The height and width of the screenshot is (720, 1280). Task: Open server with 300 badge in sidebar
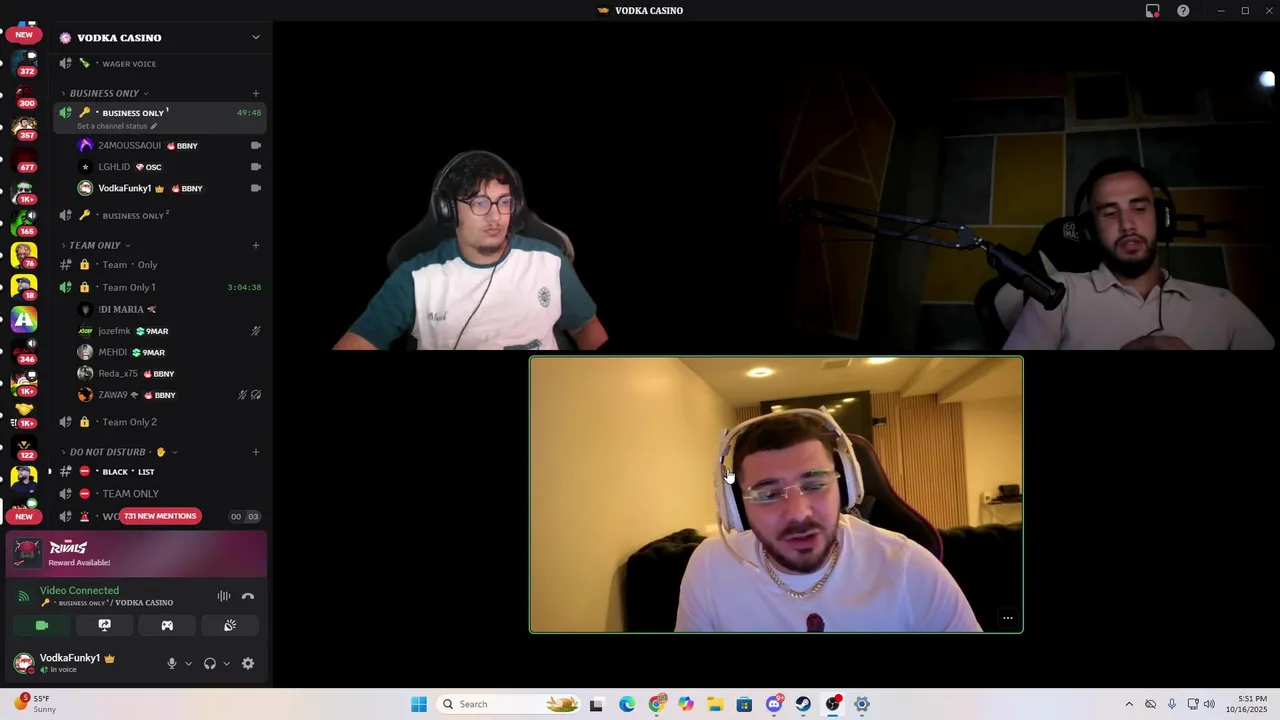pos(24,94)
